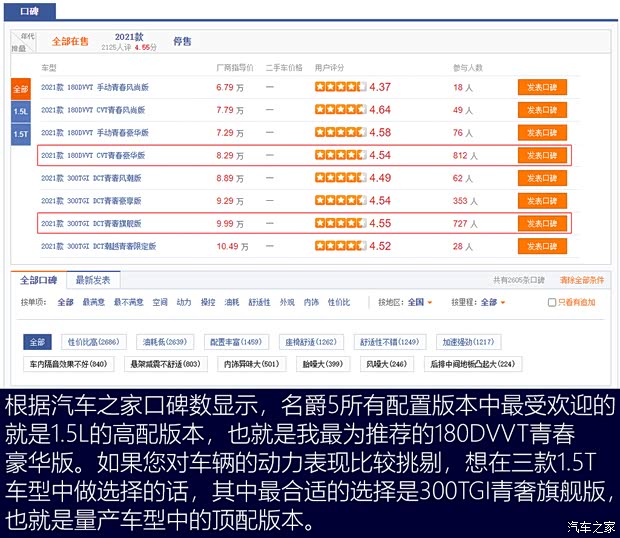This screenshot has height=538, width=620.
Task: Filter by 1.5L displacement
Action: click(x=21, y=111)
